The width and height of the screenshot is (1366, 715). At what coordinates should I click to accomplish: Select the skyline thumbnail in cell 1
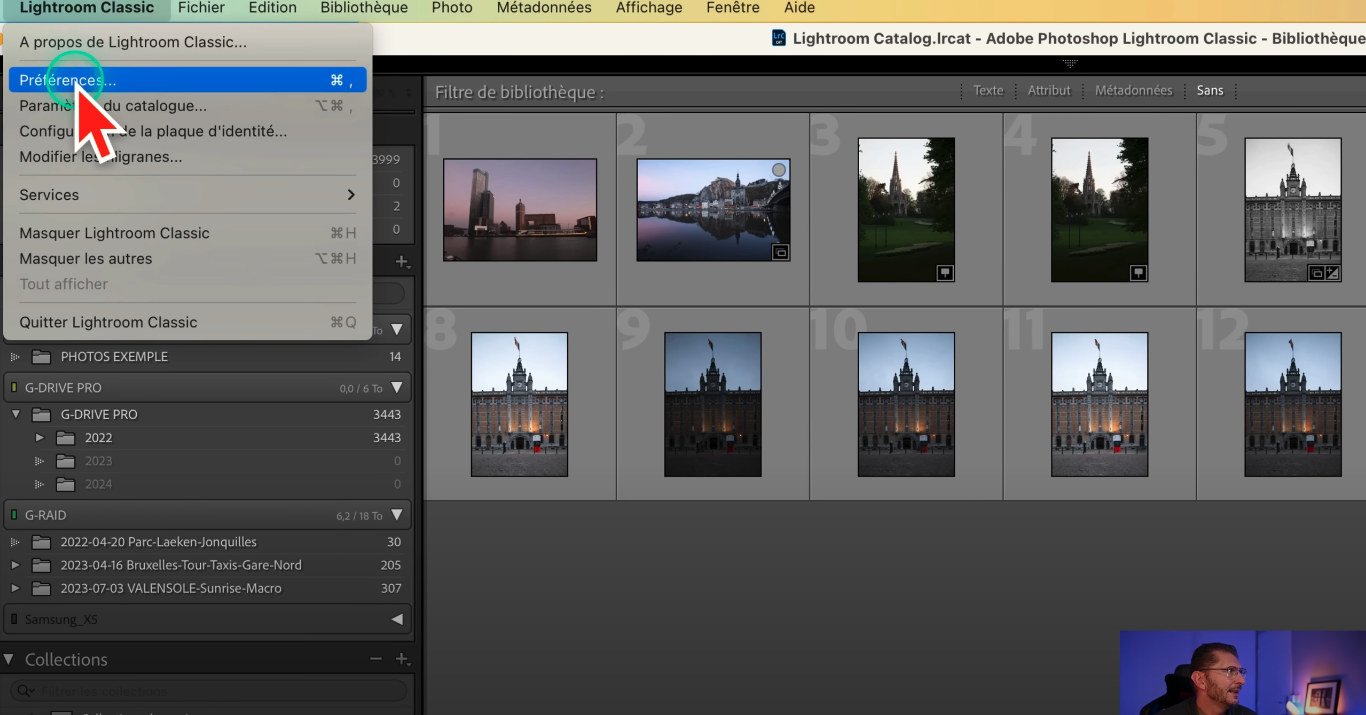point(520,210)
